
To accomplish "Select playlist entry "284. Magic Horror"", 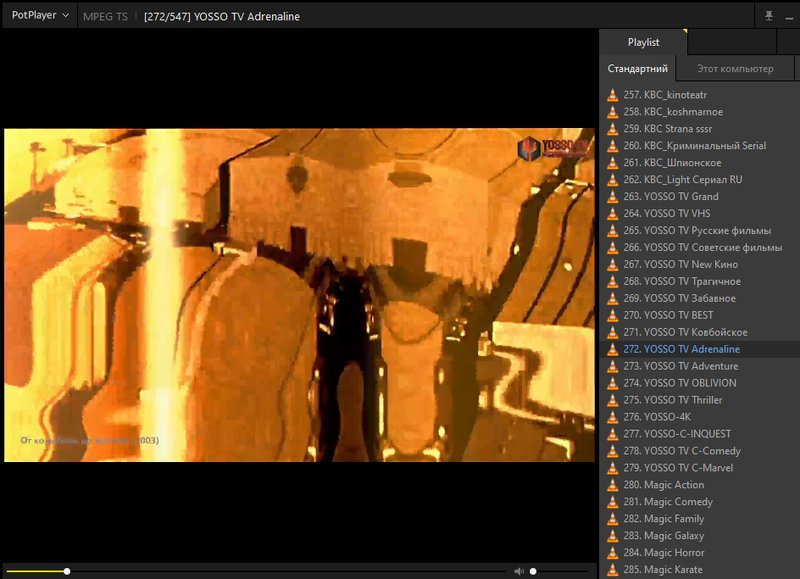I will point(700,553).
